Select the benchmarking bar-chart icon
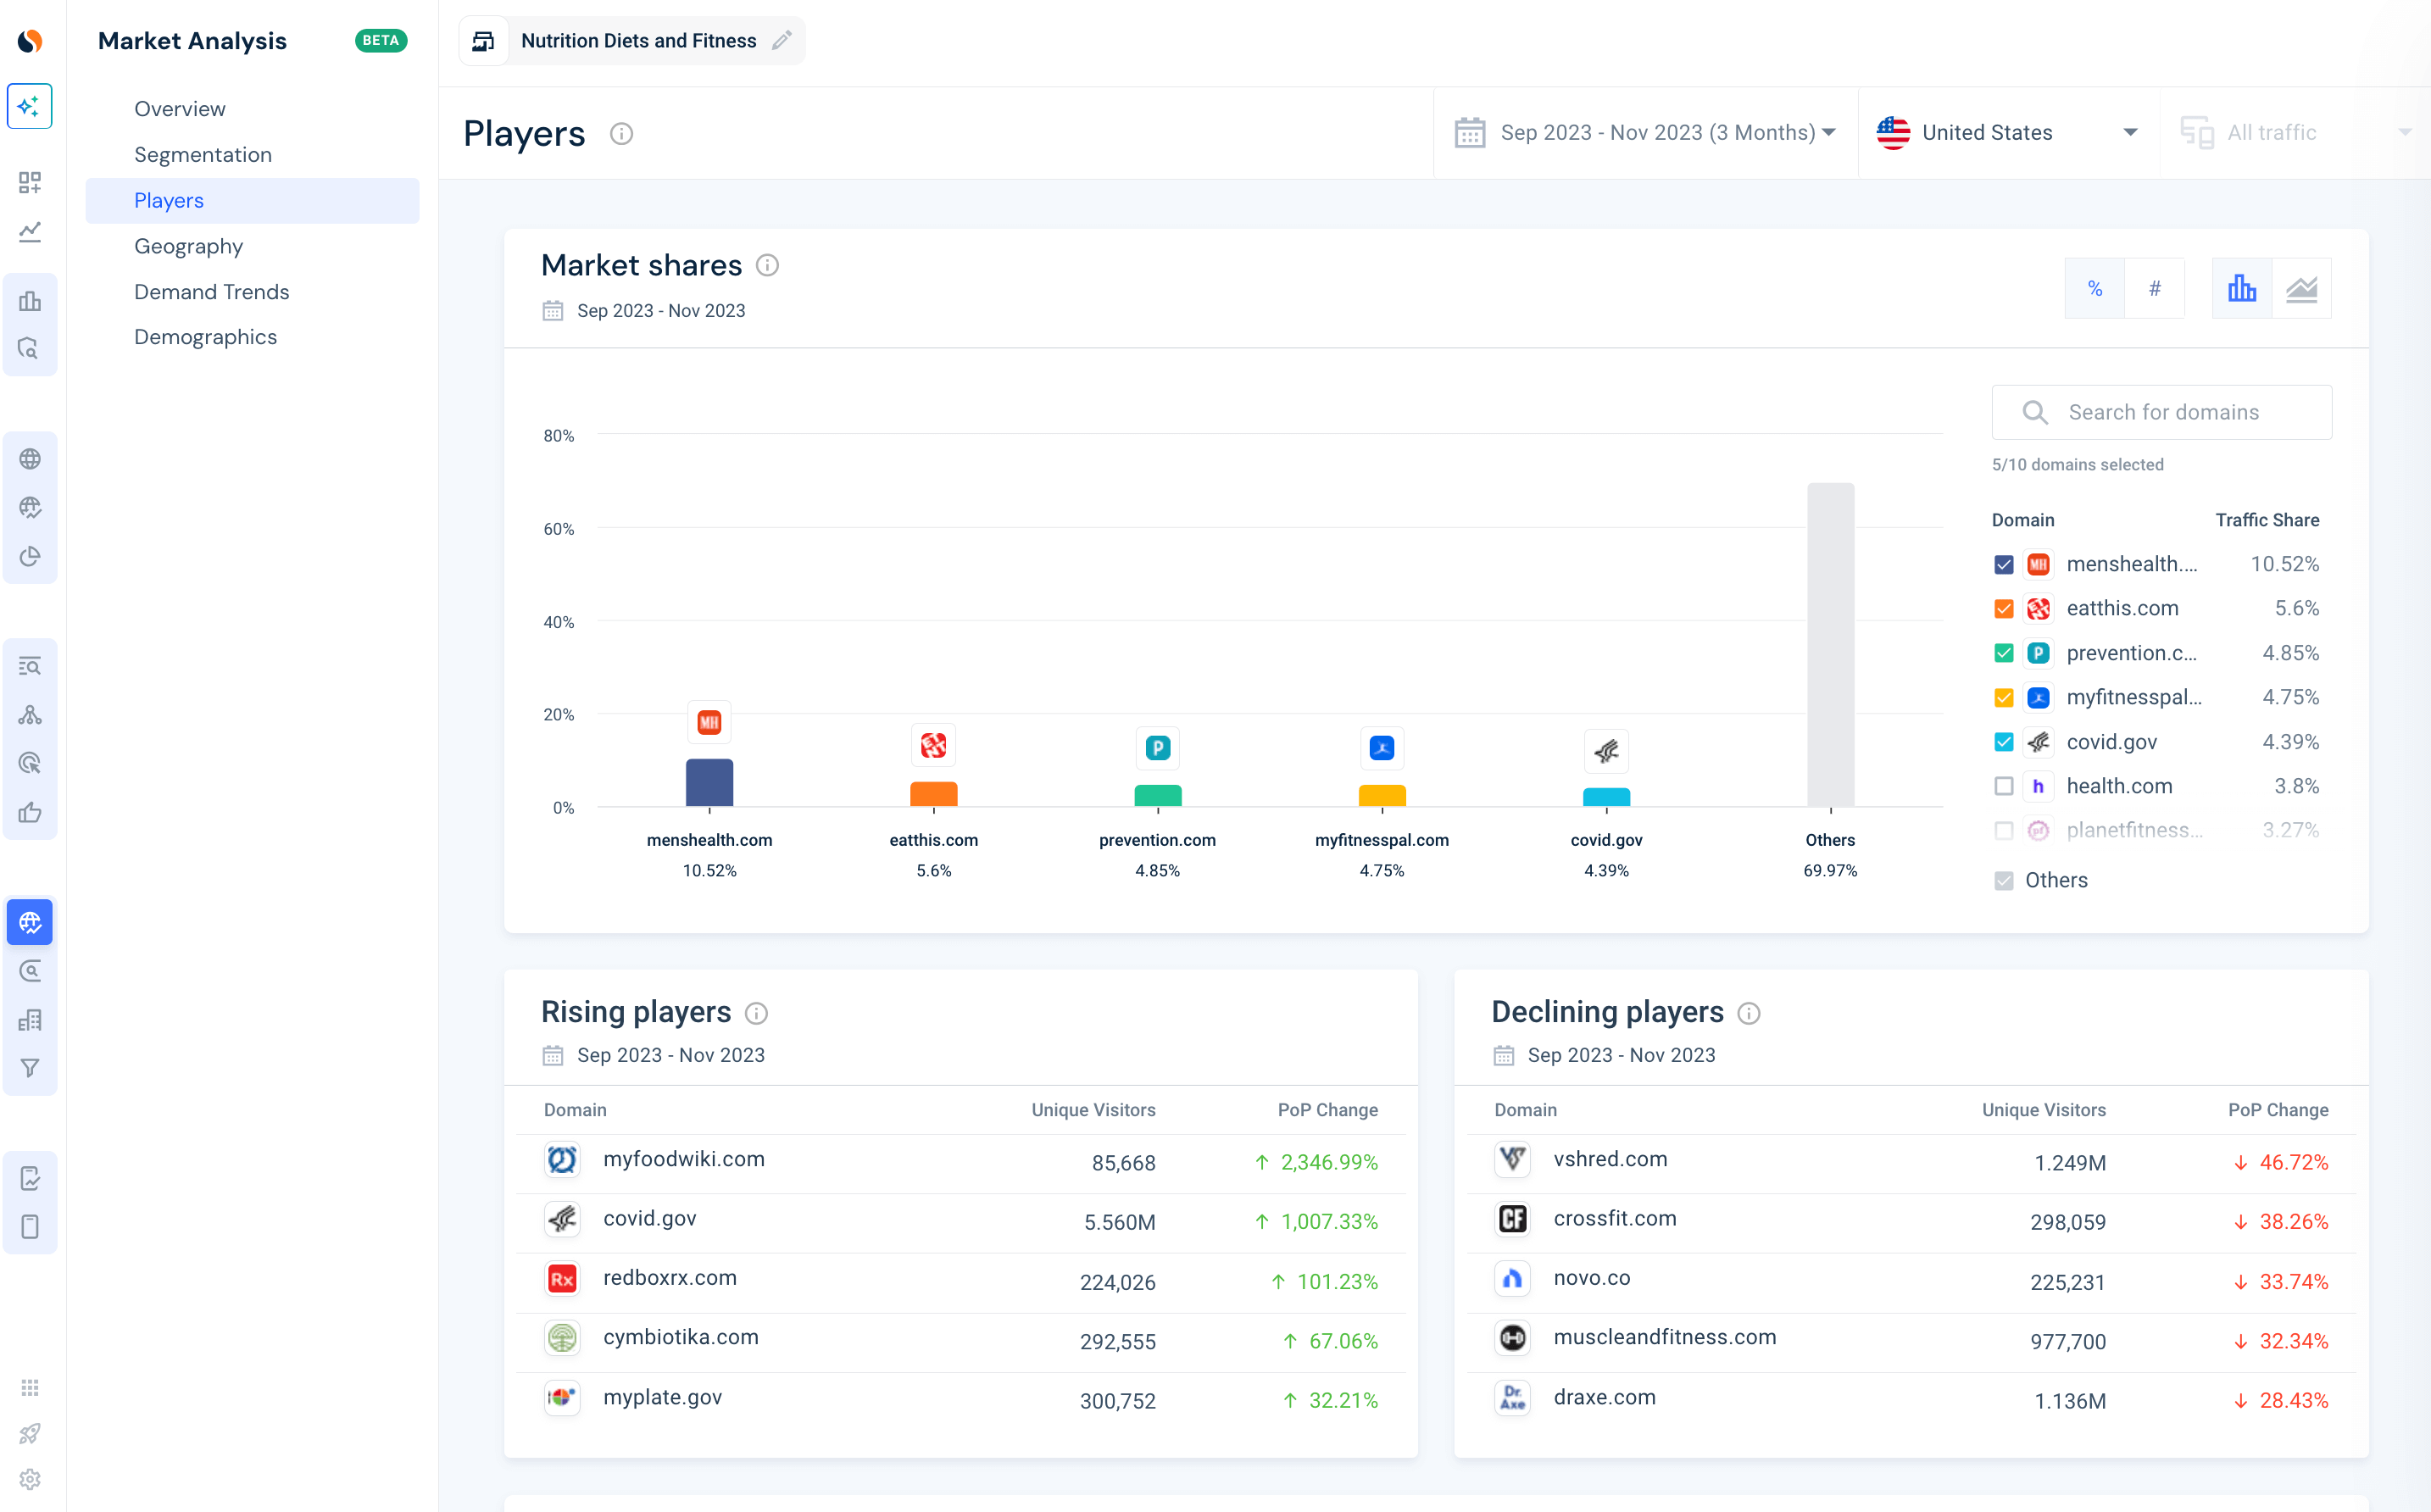 [30, 301]
